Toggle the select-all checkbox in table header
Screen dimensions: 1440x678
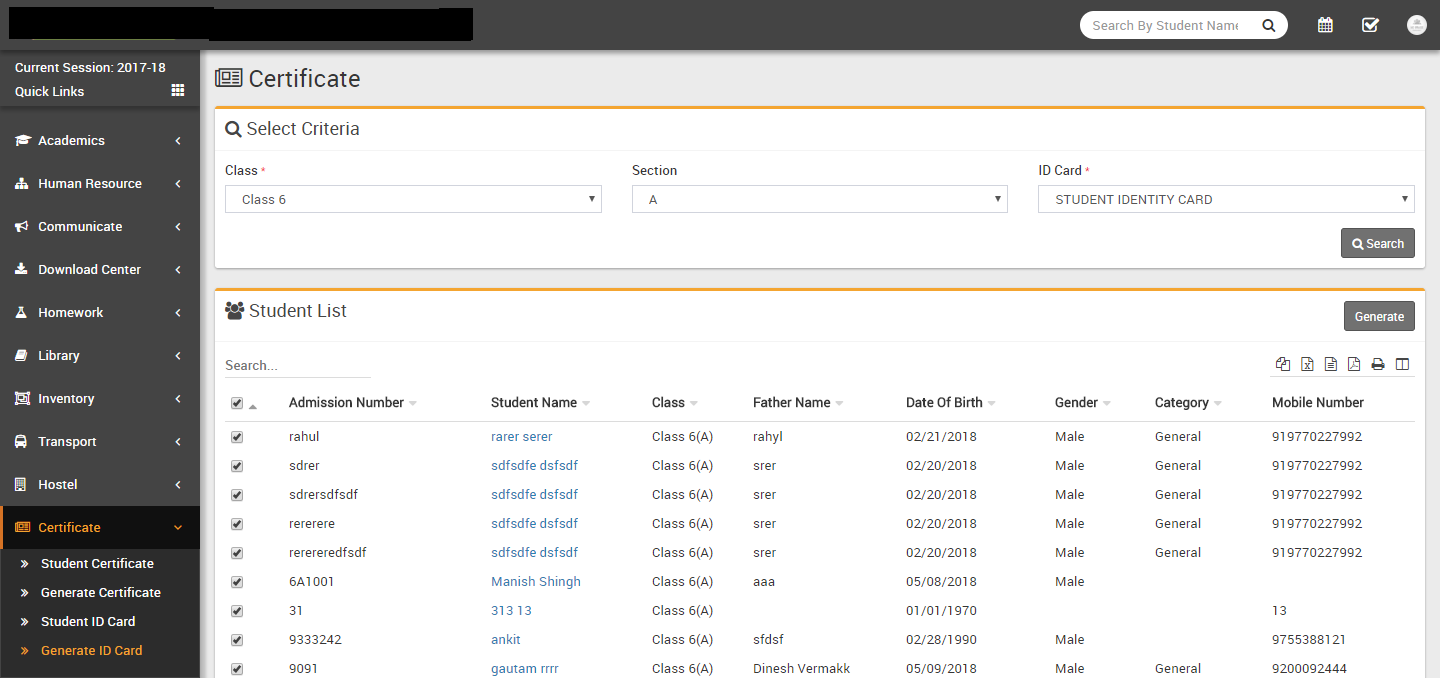[237, 403]
